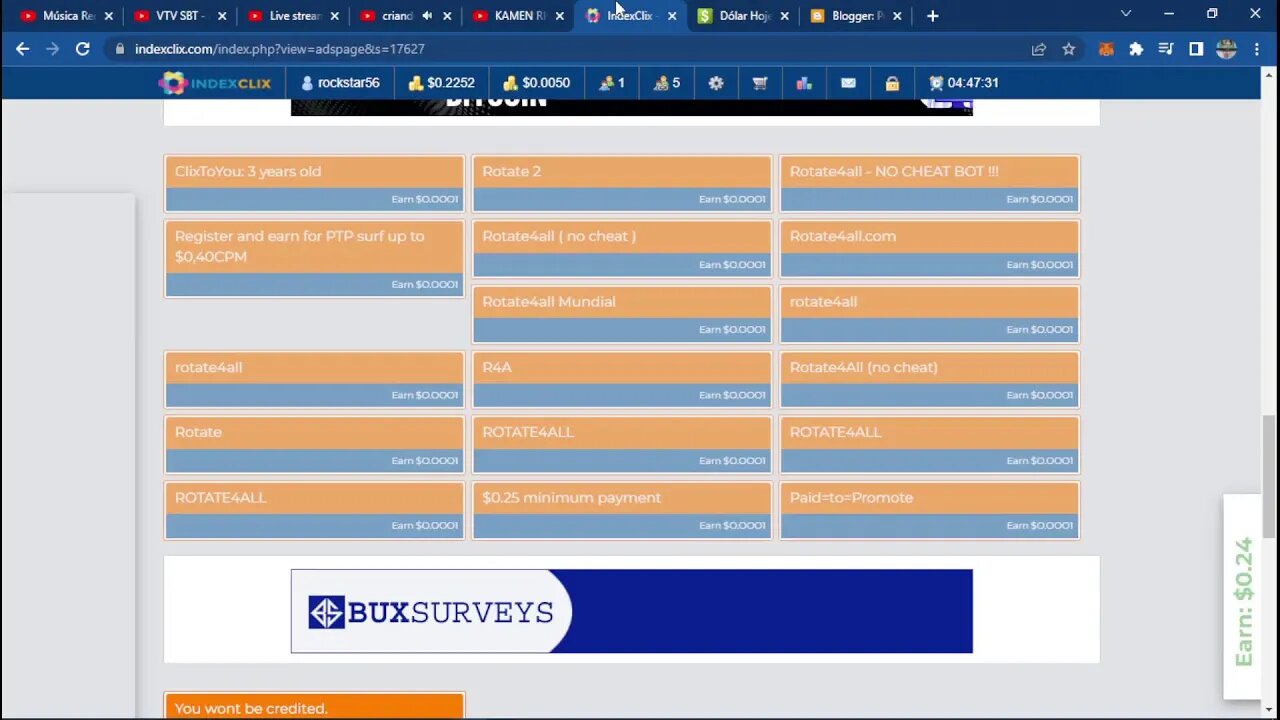The height and width of the screenshot is (720, 1280).
Task: Open a new tab with the plus button
Action: [932, 16]
